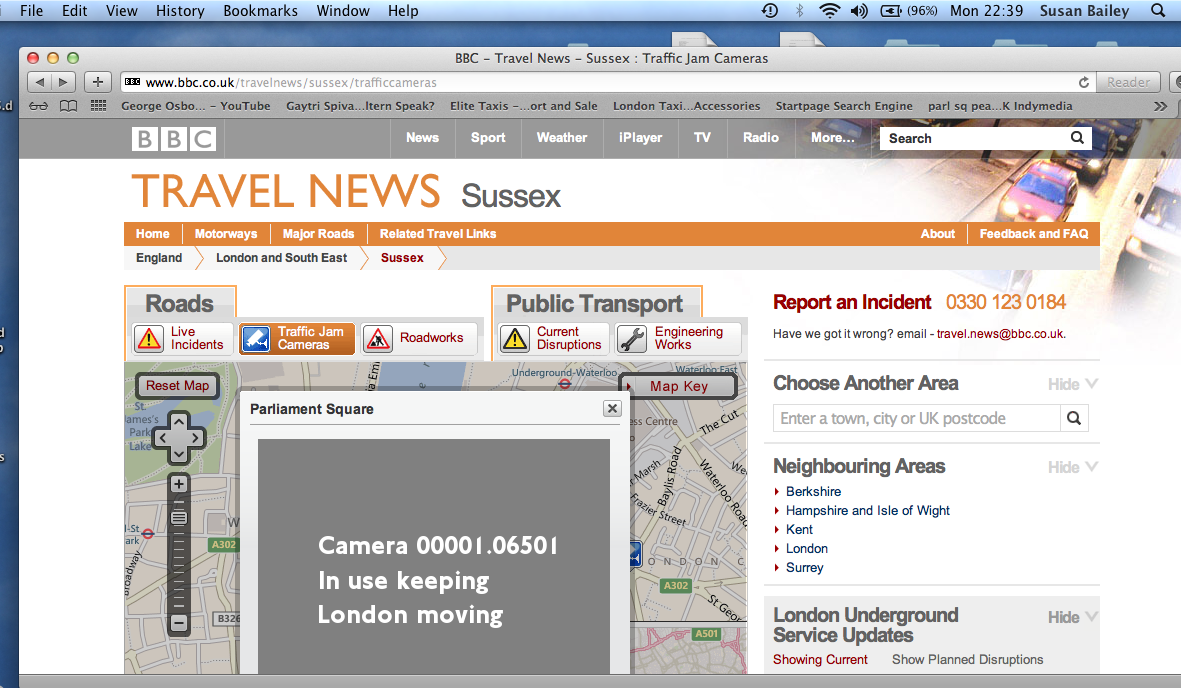The width and height of the screenshot is (1181, 688).
Task: Click the search magnifier in postcode field
Action: click(1073, 418)
